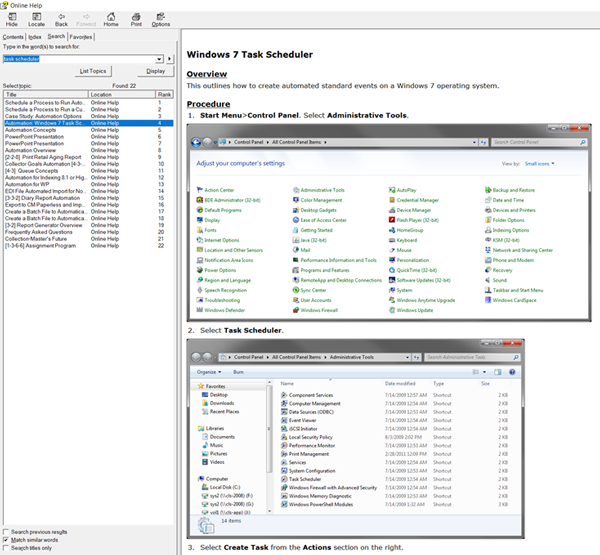The image size is (600, 555).
Task: Click the Home toolbar icon
Action: click(x=111, y=20)
